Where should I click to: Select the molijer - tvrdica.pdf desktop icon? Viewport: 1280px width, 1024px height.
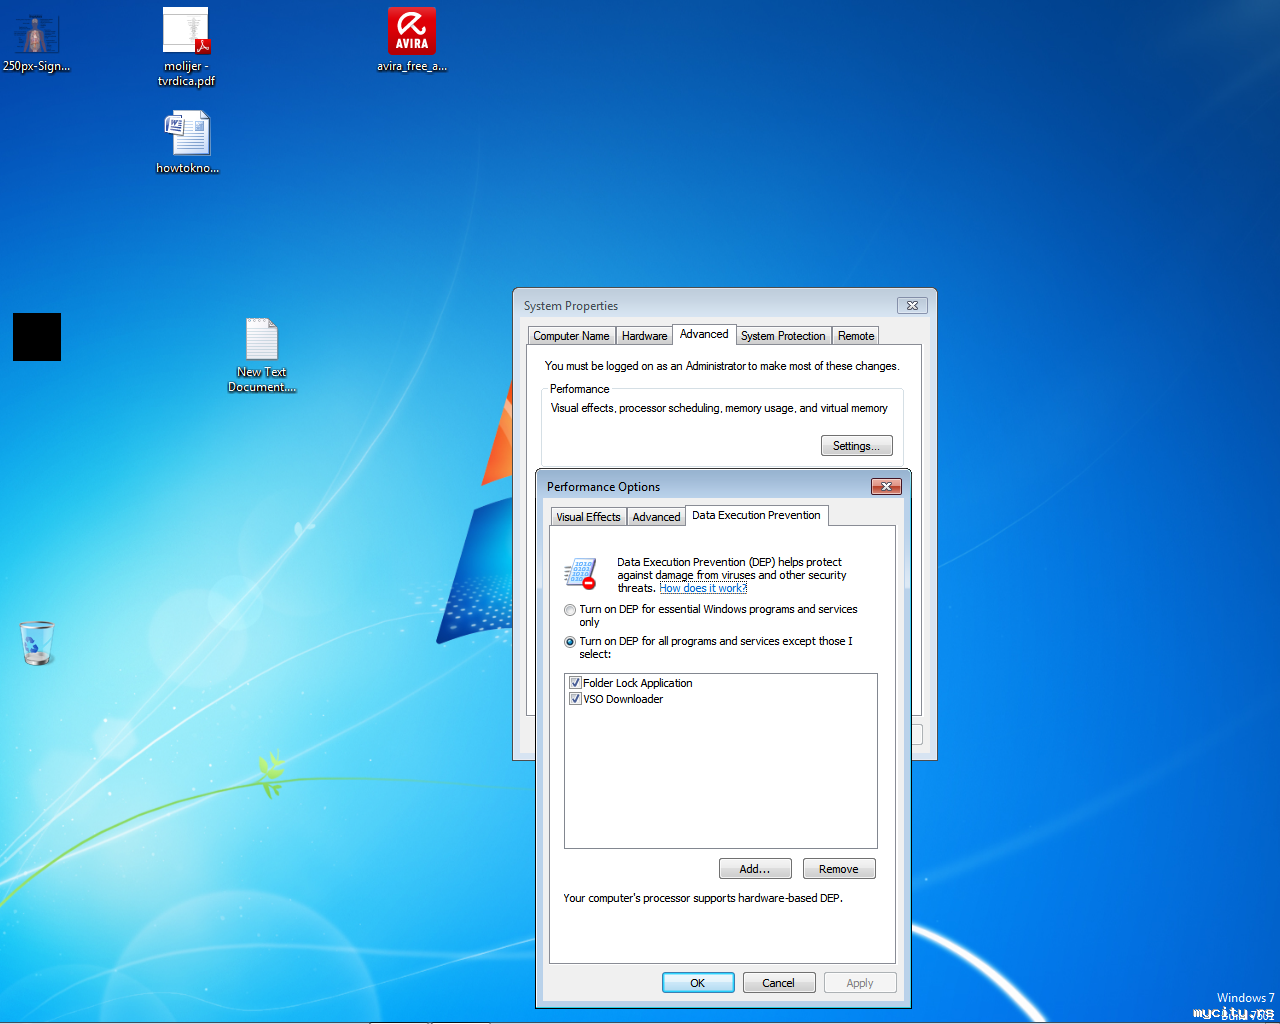tap(186, 47)
